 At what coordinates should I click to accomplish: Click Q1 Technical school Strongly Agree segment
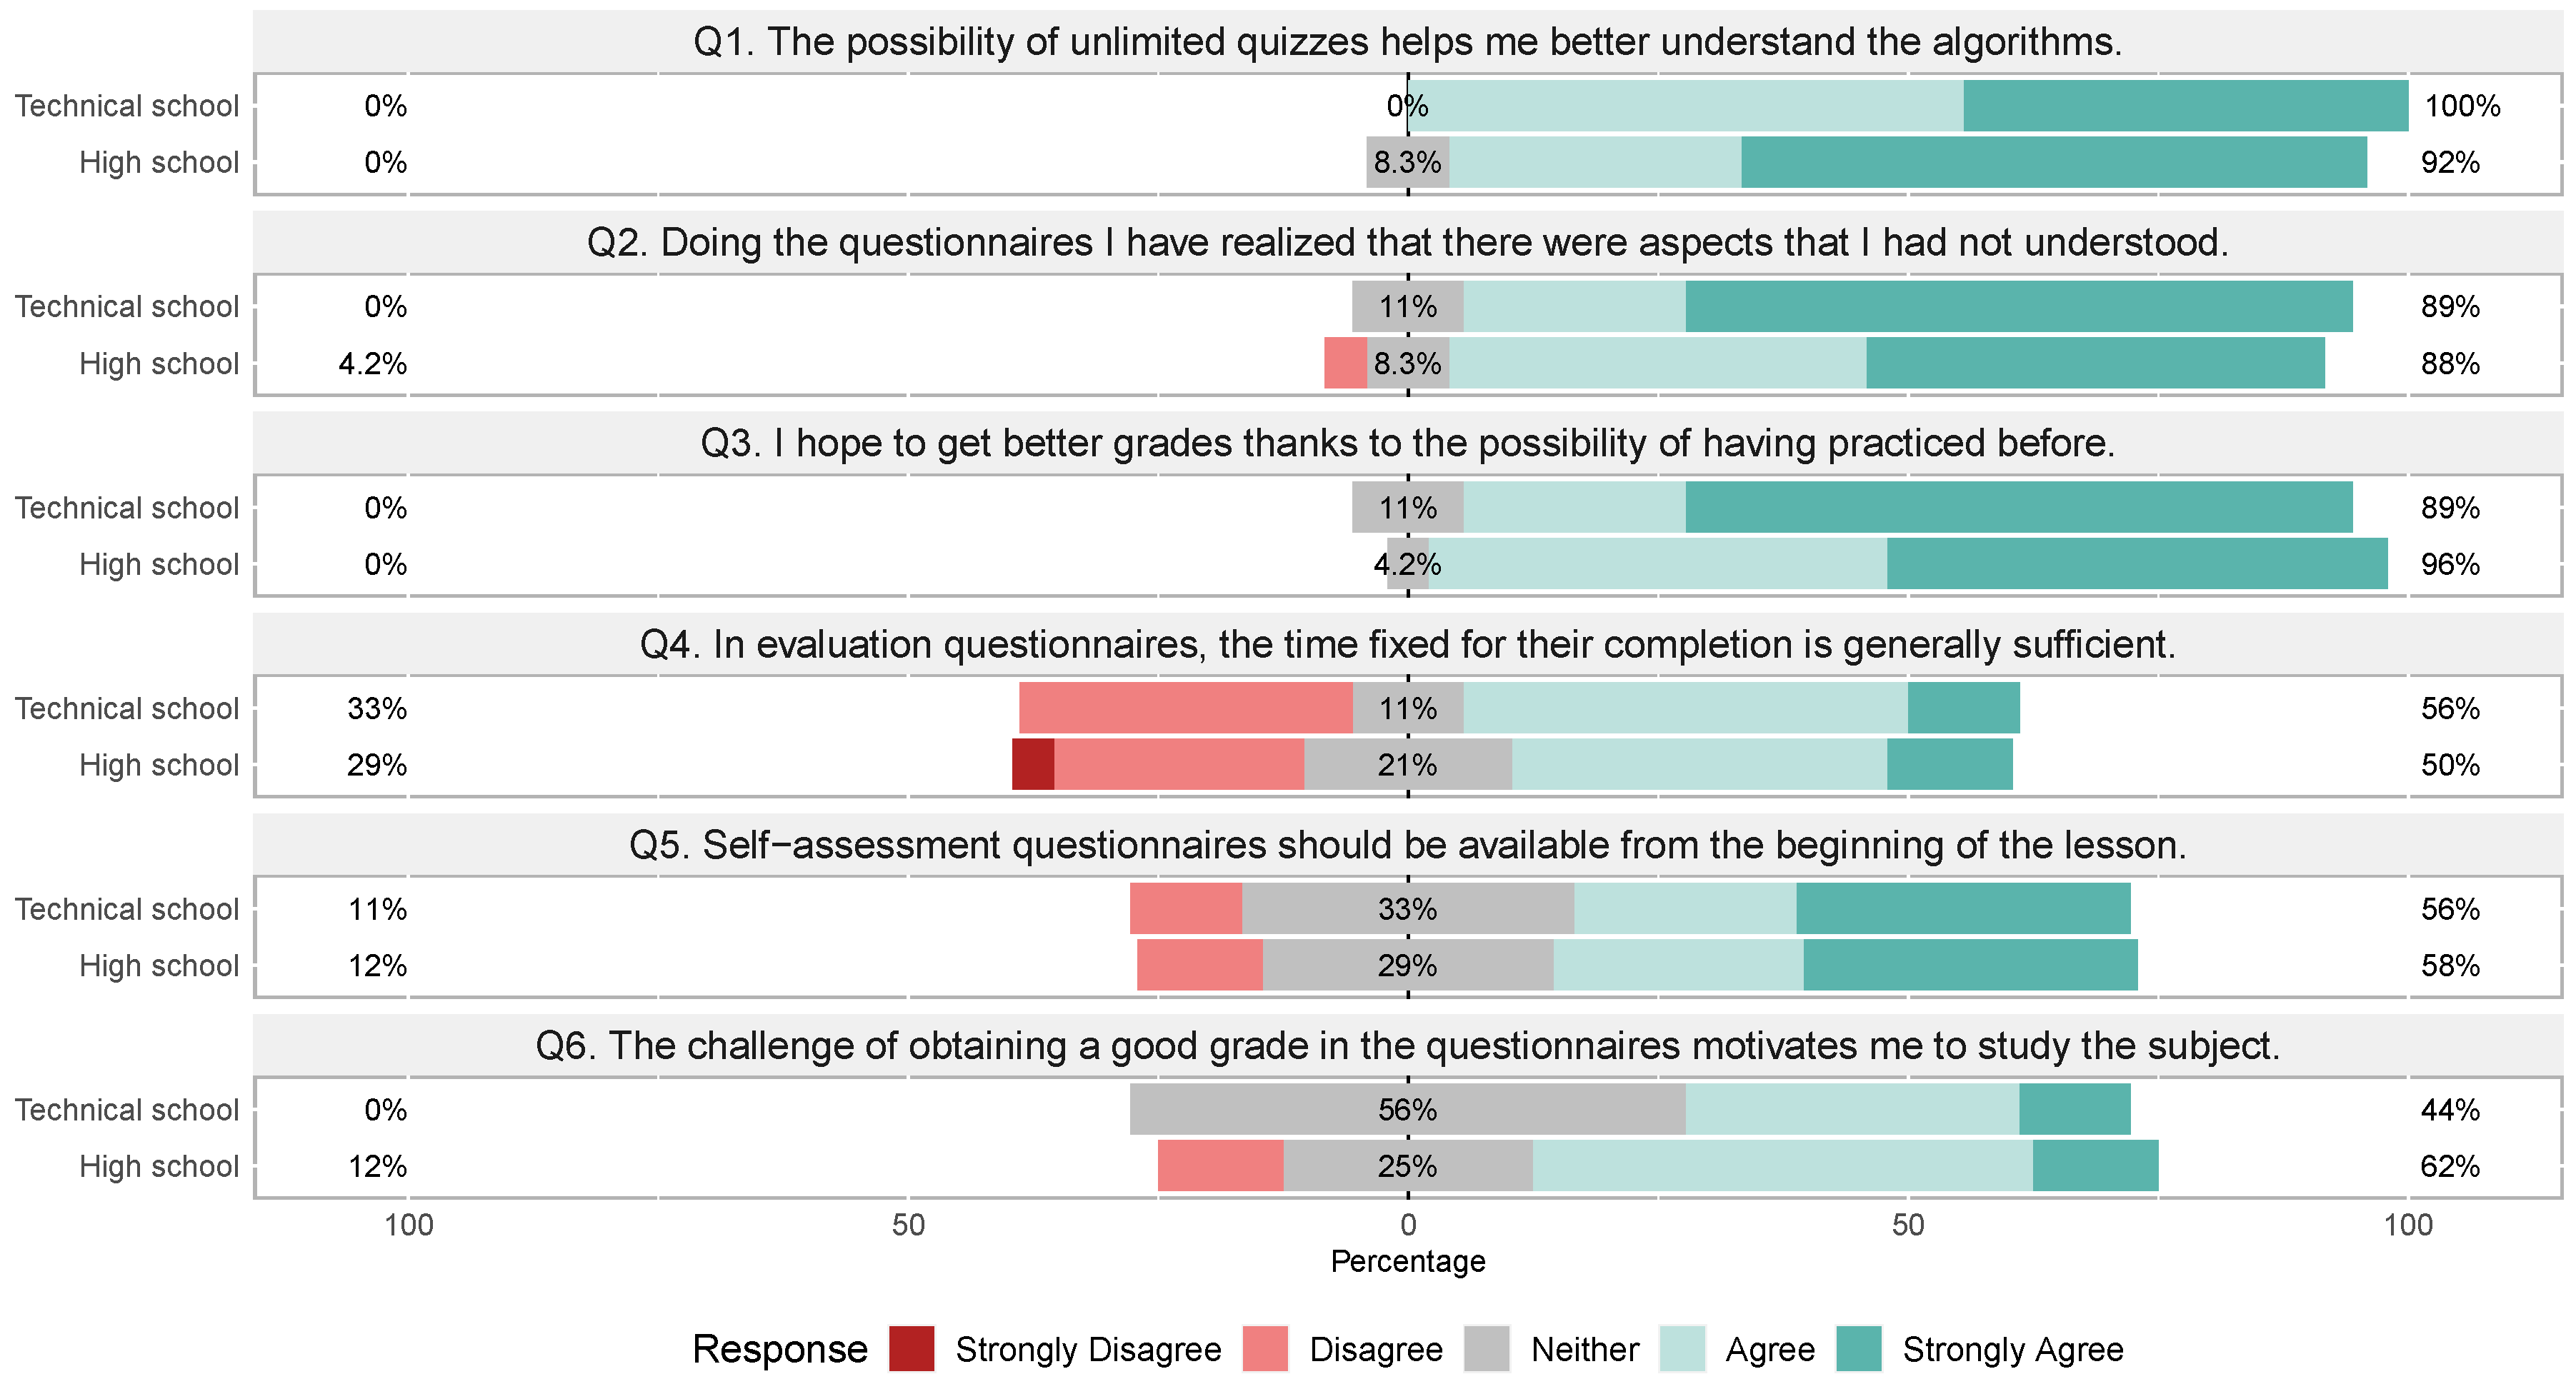click(2185, 106)
